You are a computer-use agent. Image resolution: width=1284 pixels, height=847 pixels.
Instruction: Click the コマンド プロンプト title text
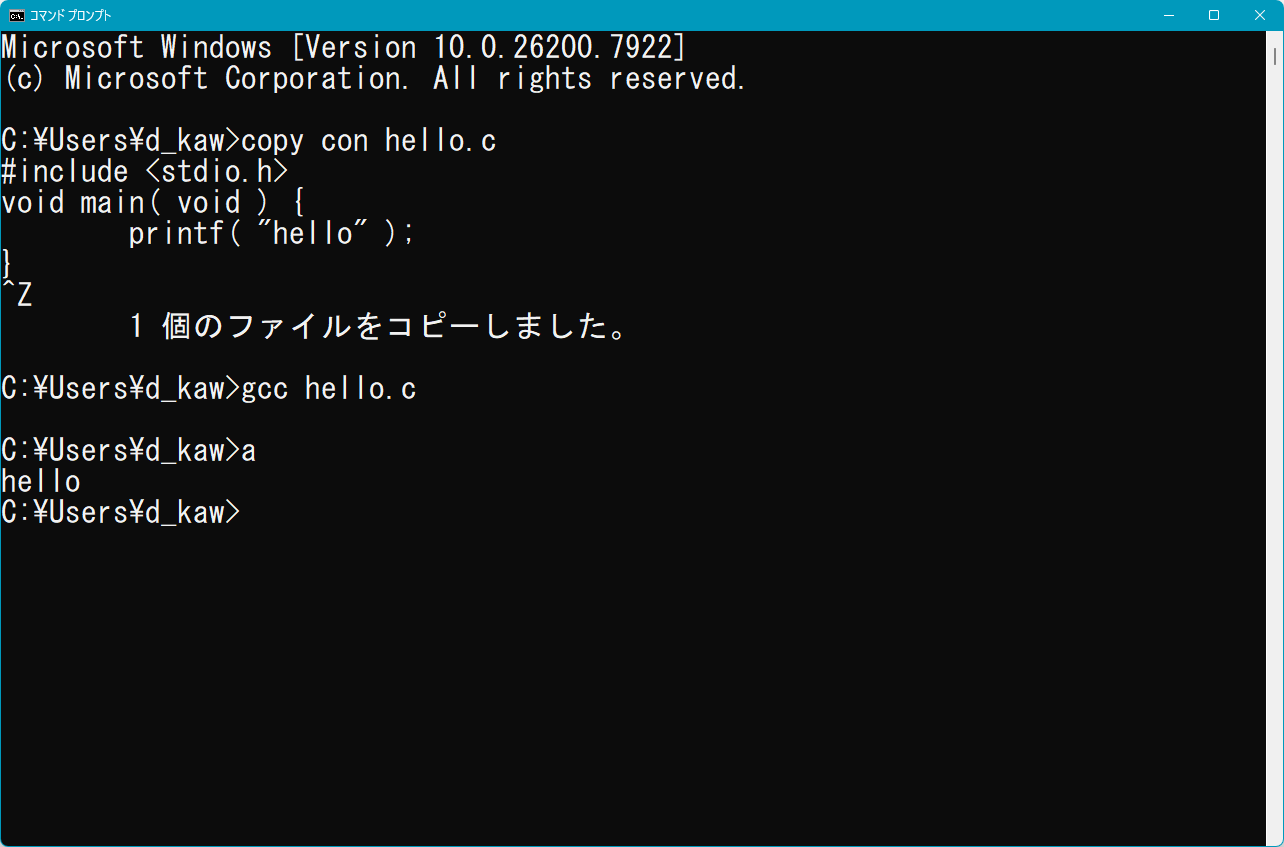click(x=71, y=15)
